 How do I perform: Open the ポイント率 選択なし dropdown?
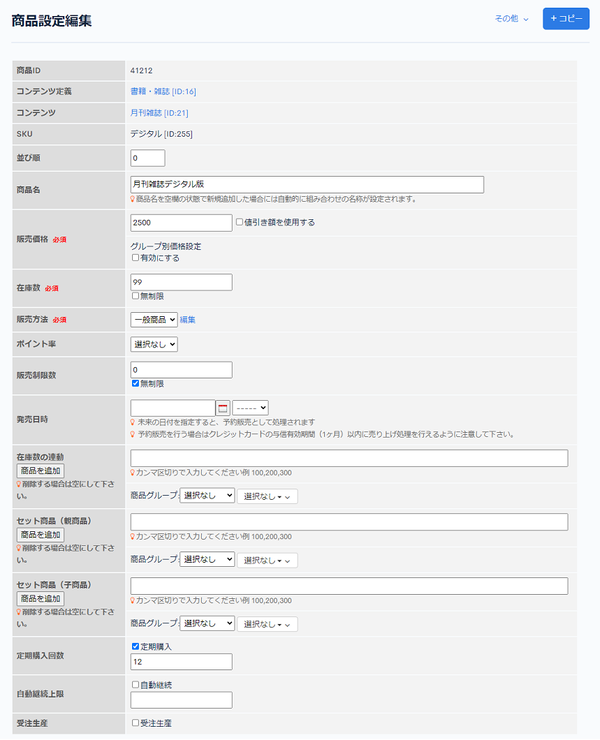click(x=154, y=344)
